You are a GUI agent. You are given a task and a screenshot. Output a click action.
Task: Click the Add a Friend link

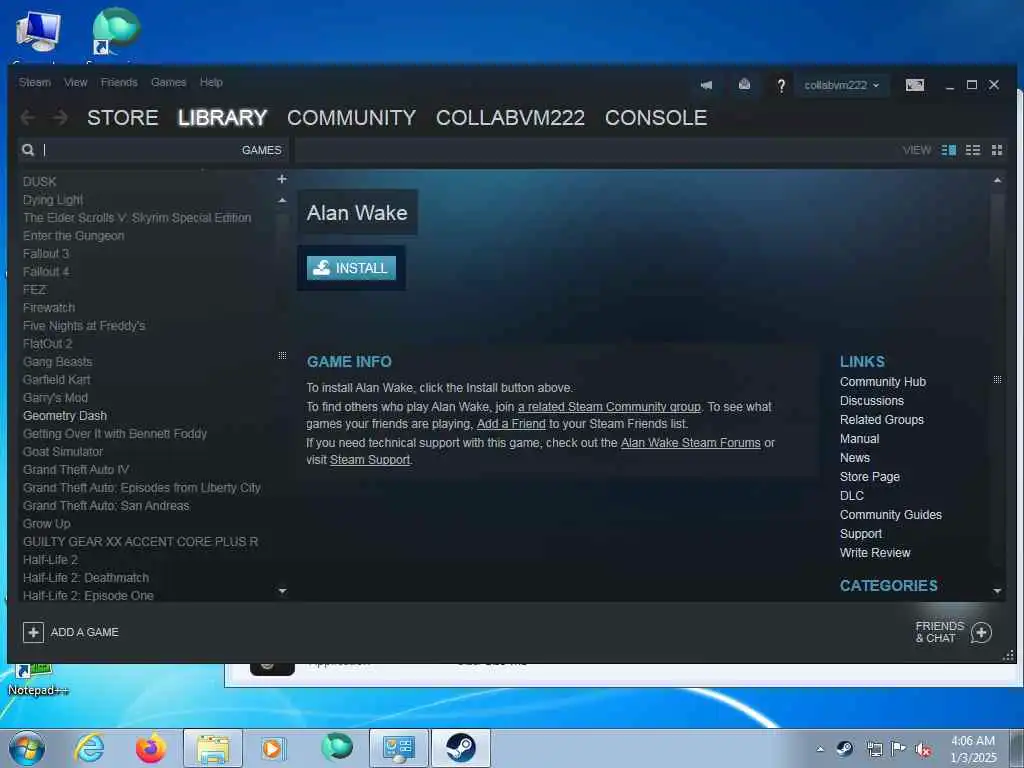click(511, 424)
